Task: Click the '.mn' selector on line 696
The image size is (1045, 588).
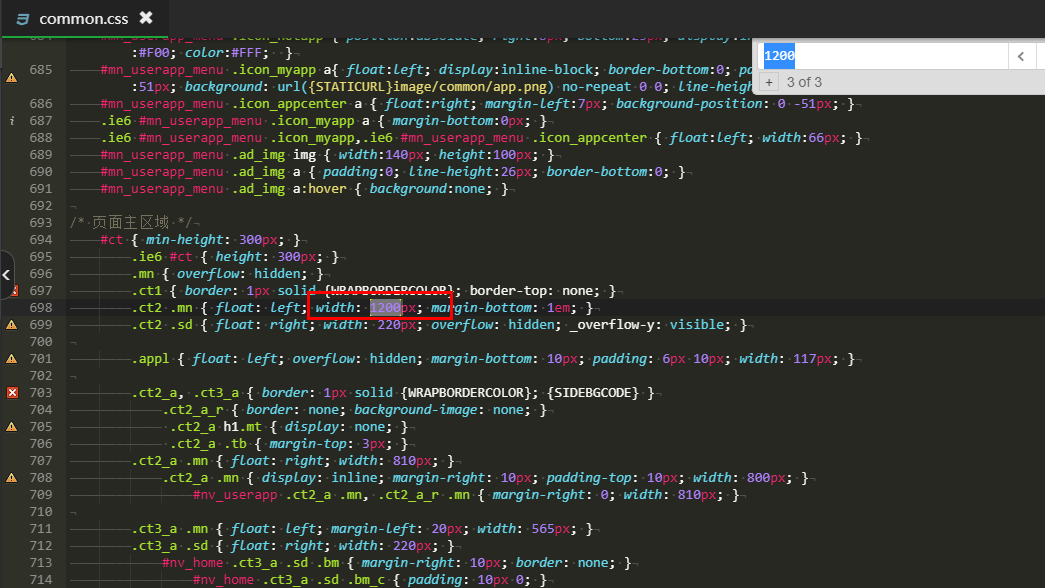Action: pos(143,273)
